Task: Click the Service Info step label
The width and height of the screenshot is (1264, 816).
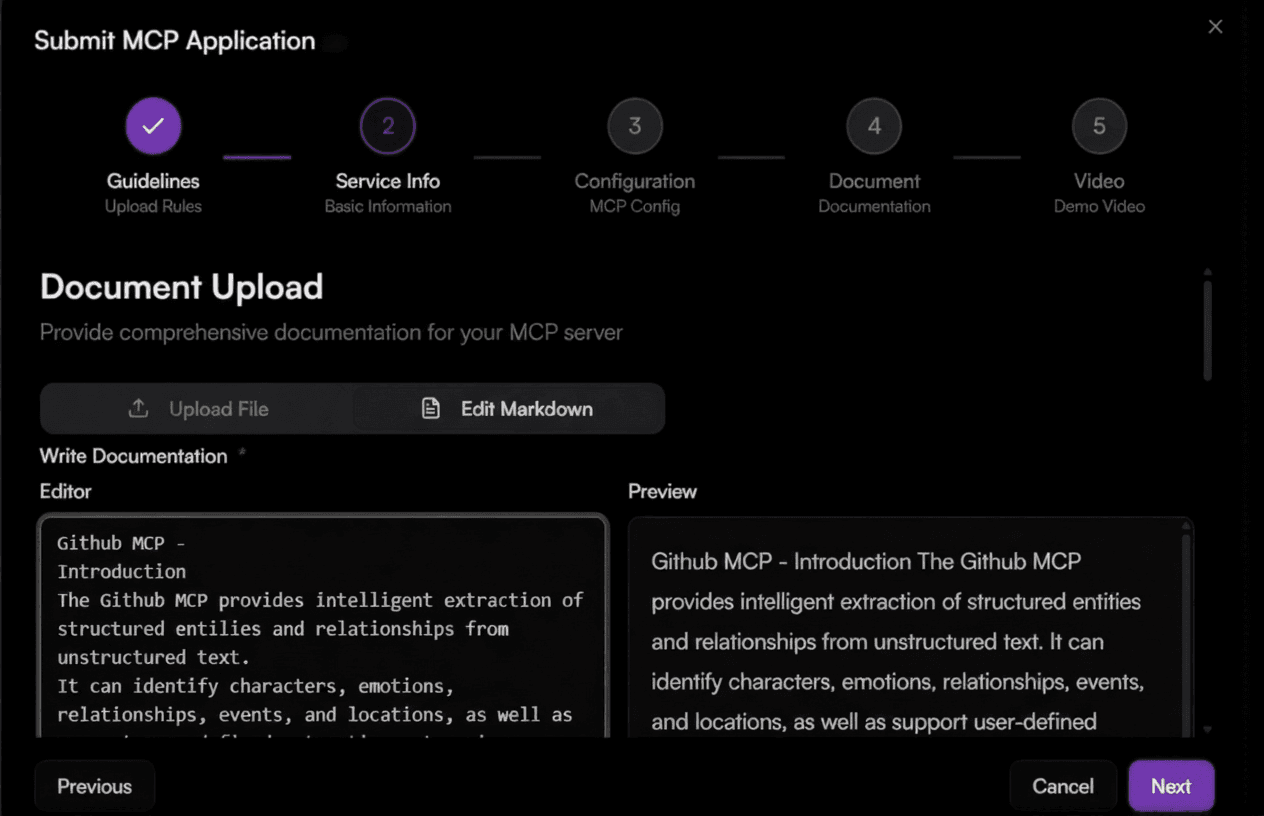Action: [388, 181]
